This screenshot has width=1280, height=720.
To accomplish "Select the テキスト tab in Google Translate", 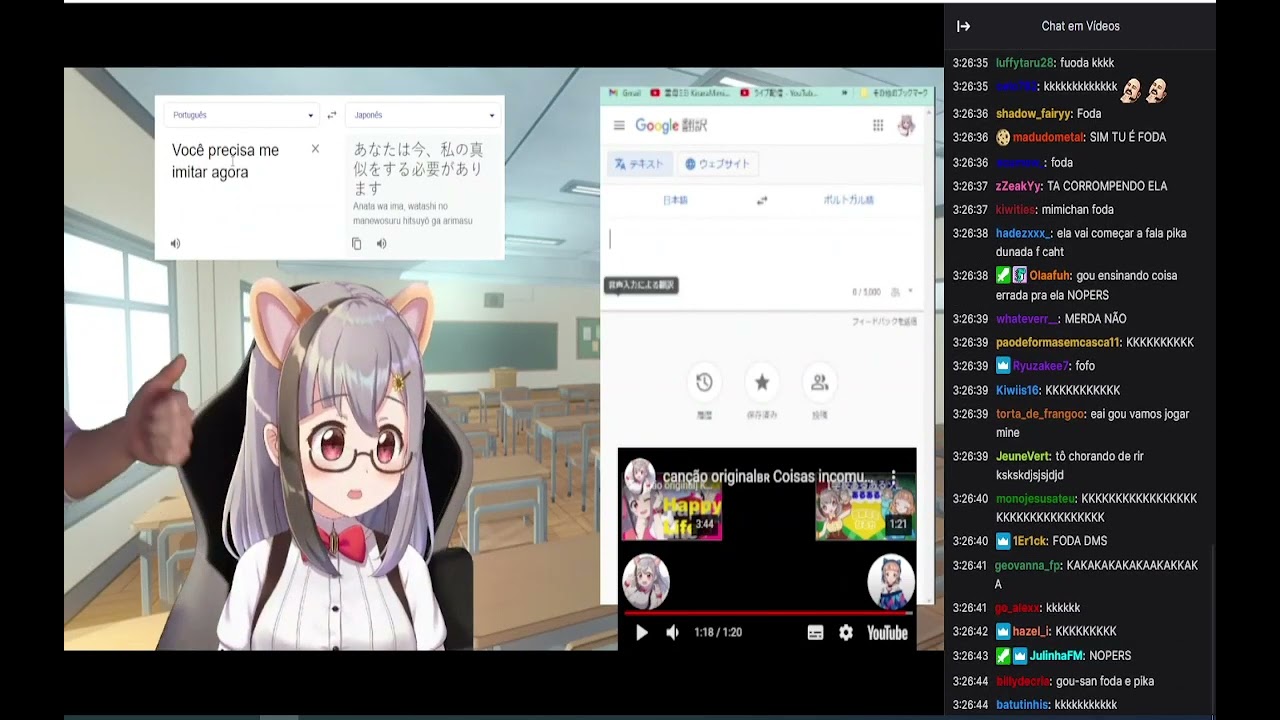I will point(639,164).
